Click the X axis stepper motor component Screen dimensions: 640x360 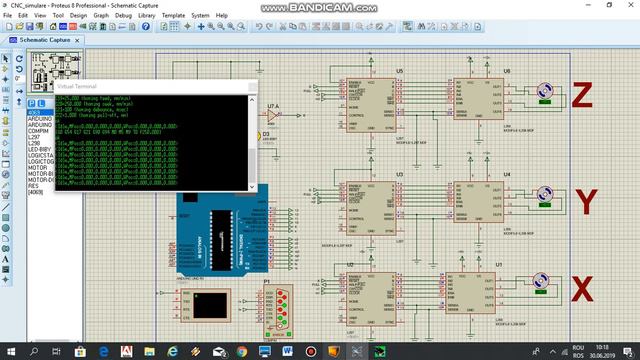540,282
